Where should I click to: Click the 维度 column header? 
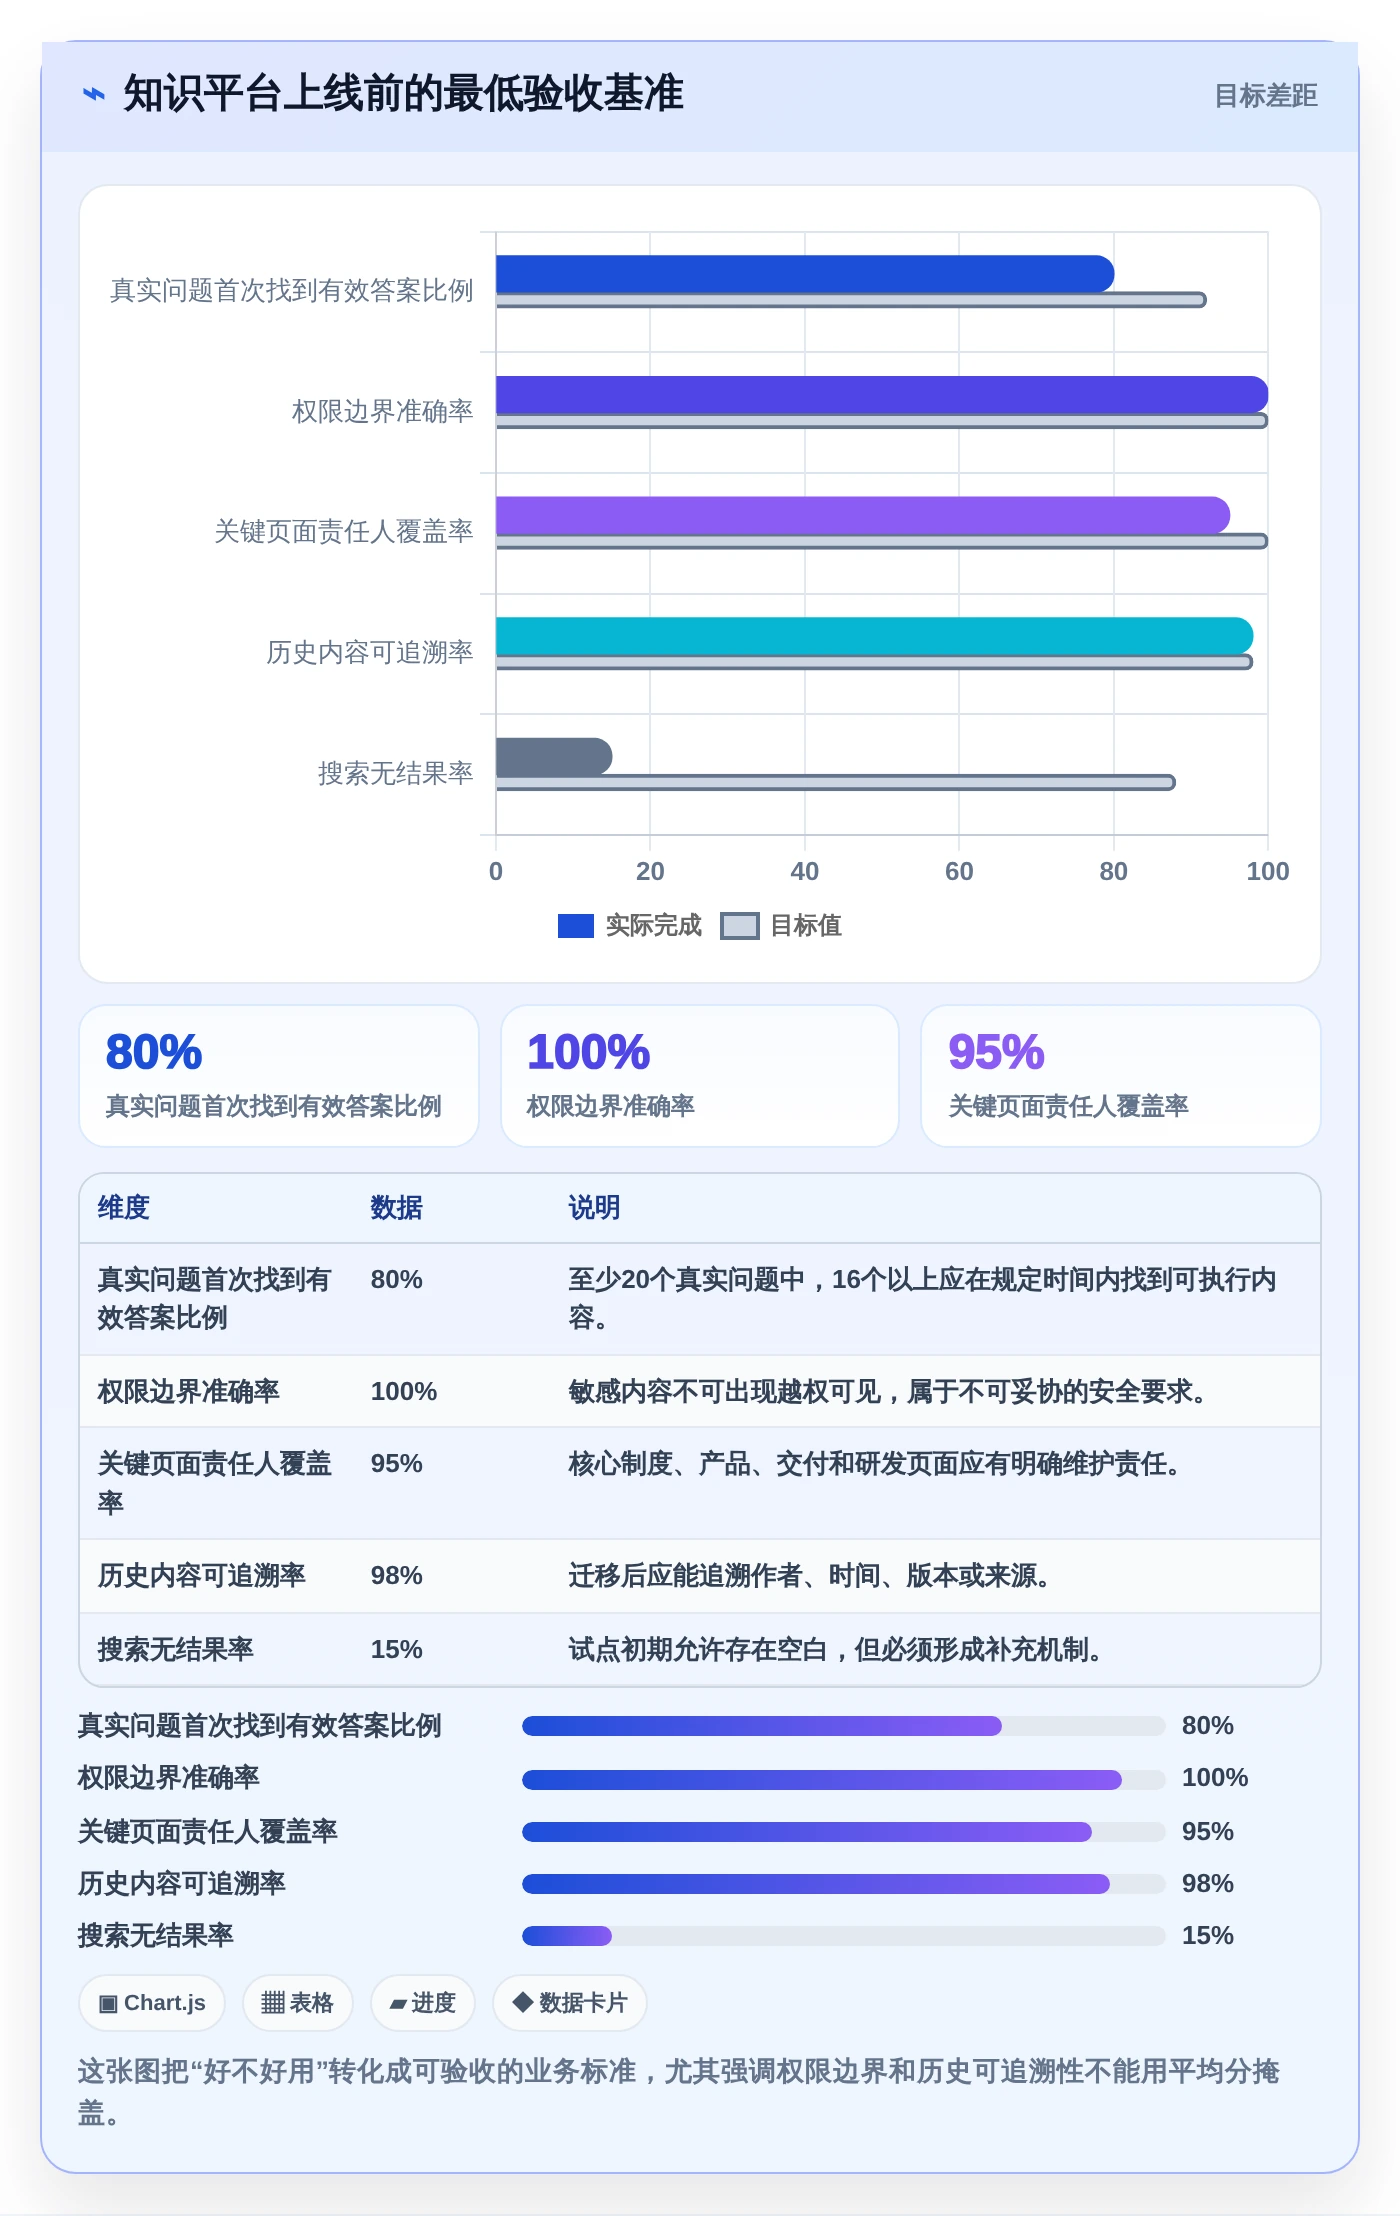point(123,1208)
